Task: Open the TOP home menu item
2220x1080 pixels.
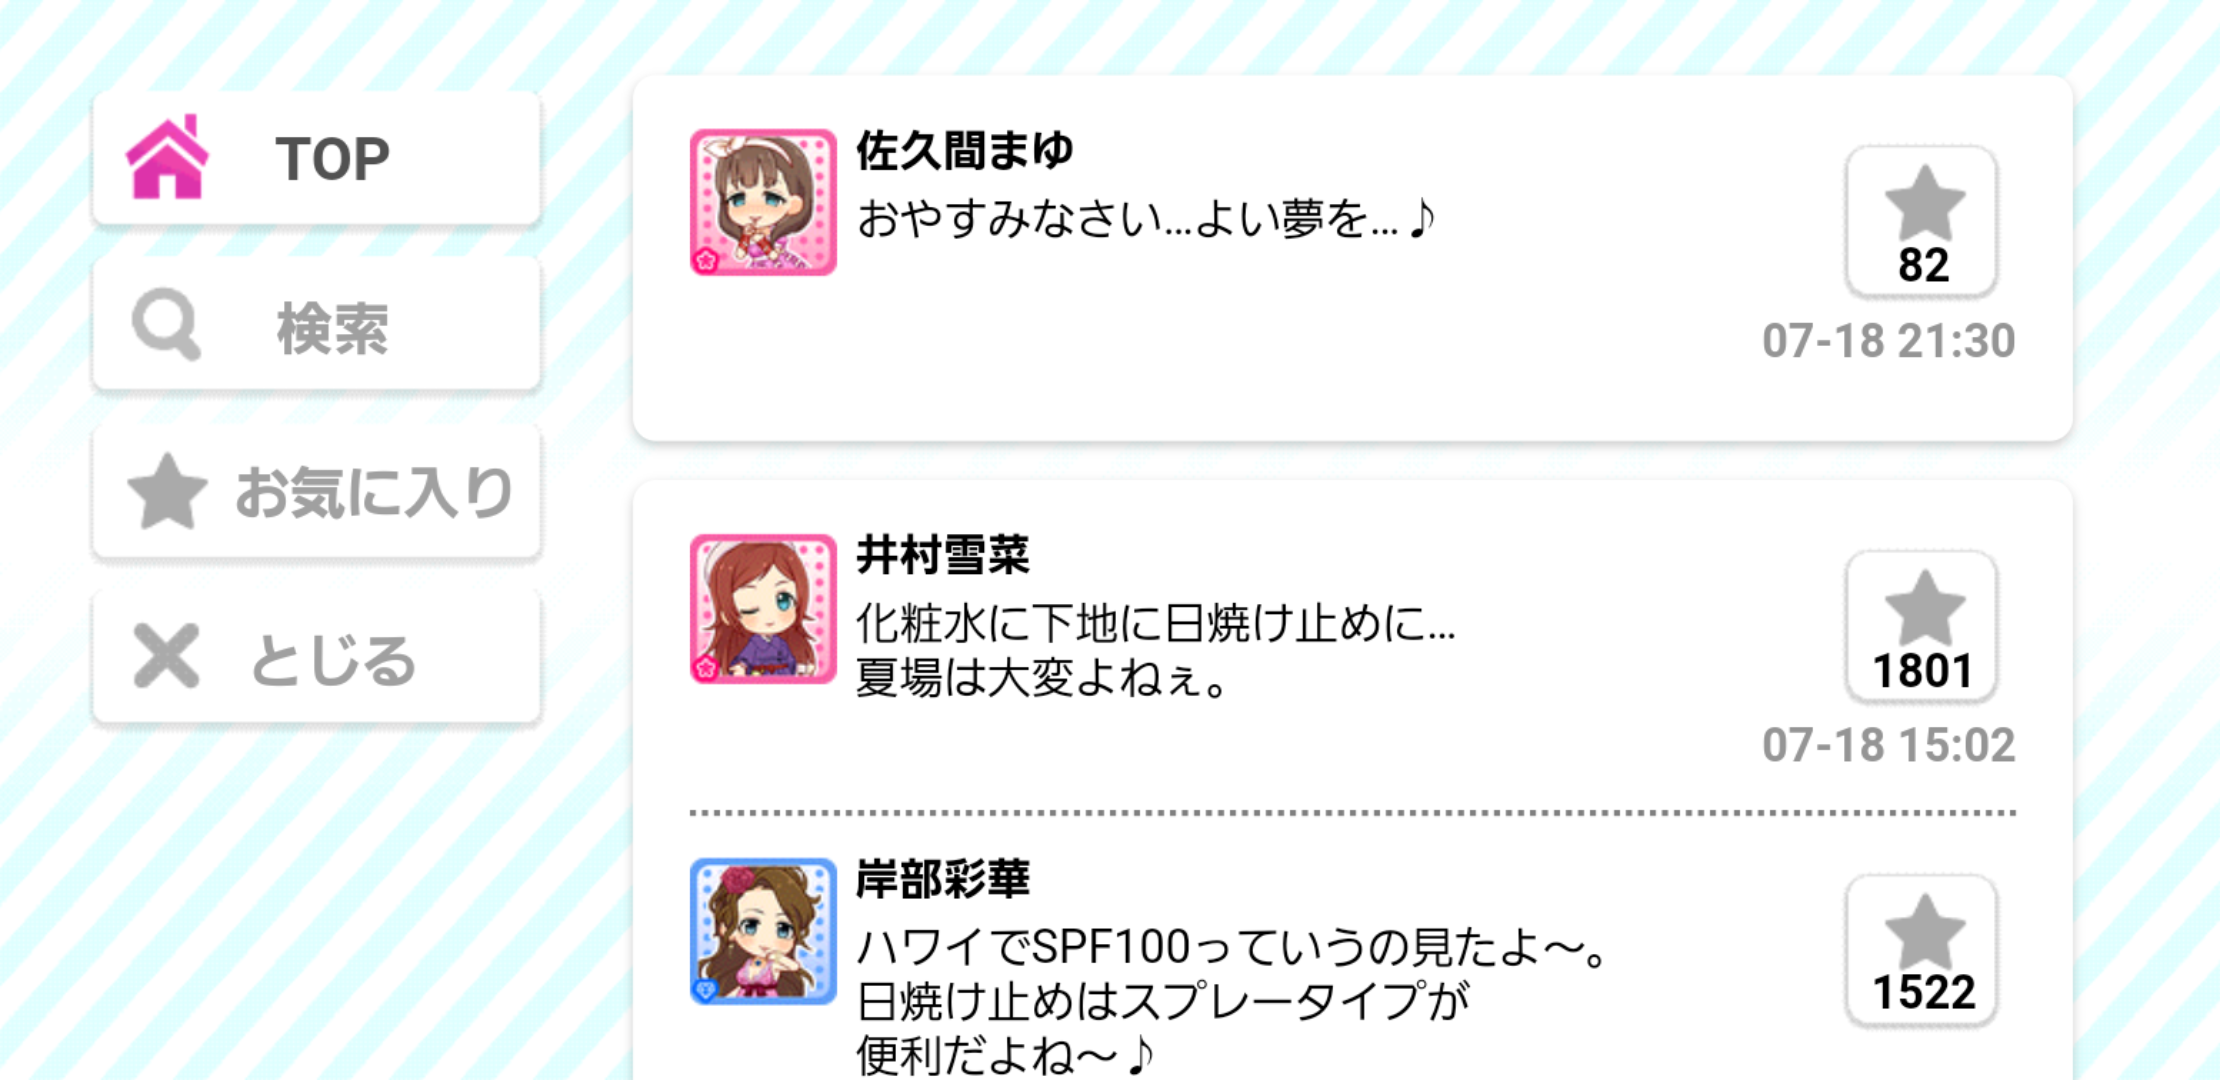Action: tap(316, 158)
